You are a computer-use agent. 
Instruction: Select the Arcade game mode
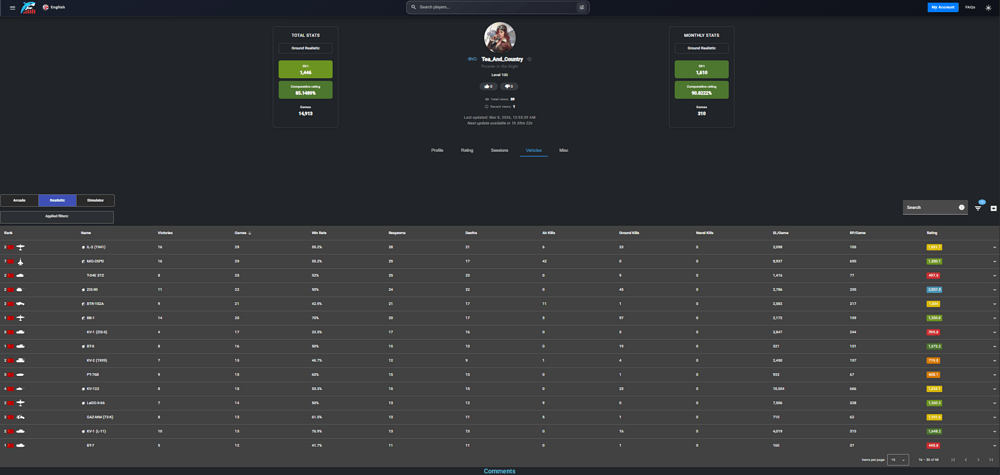19,200
